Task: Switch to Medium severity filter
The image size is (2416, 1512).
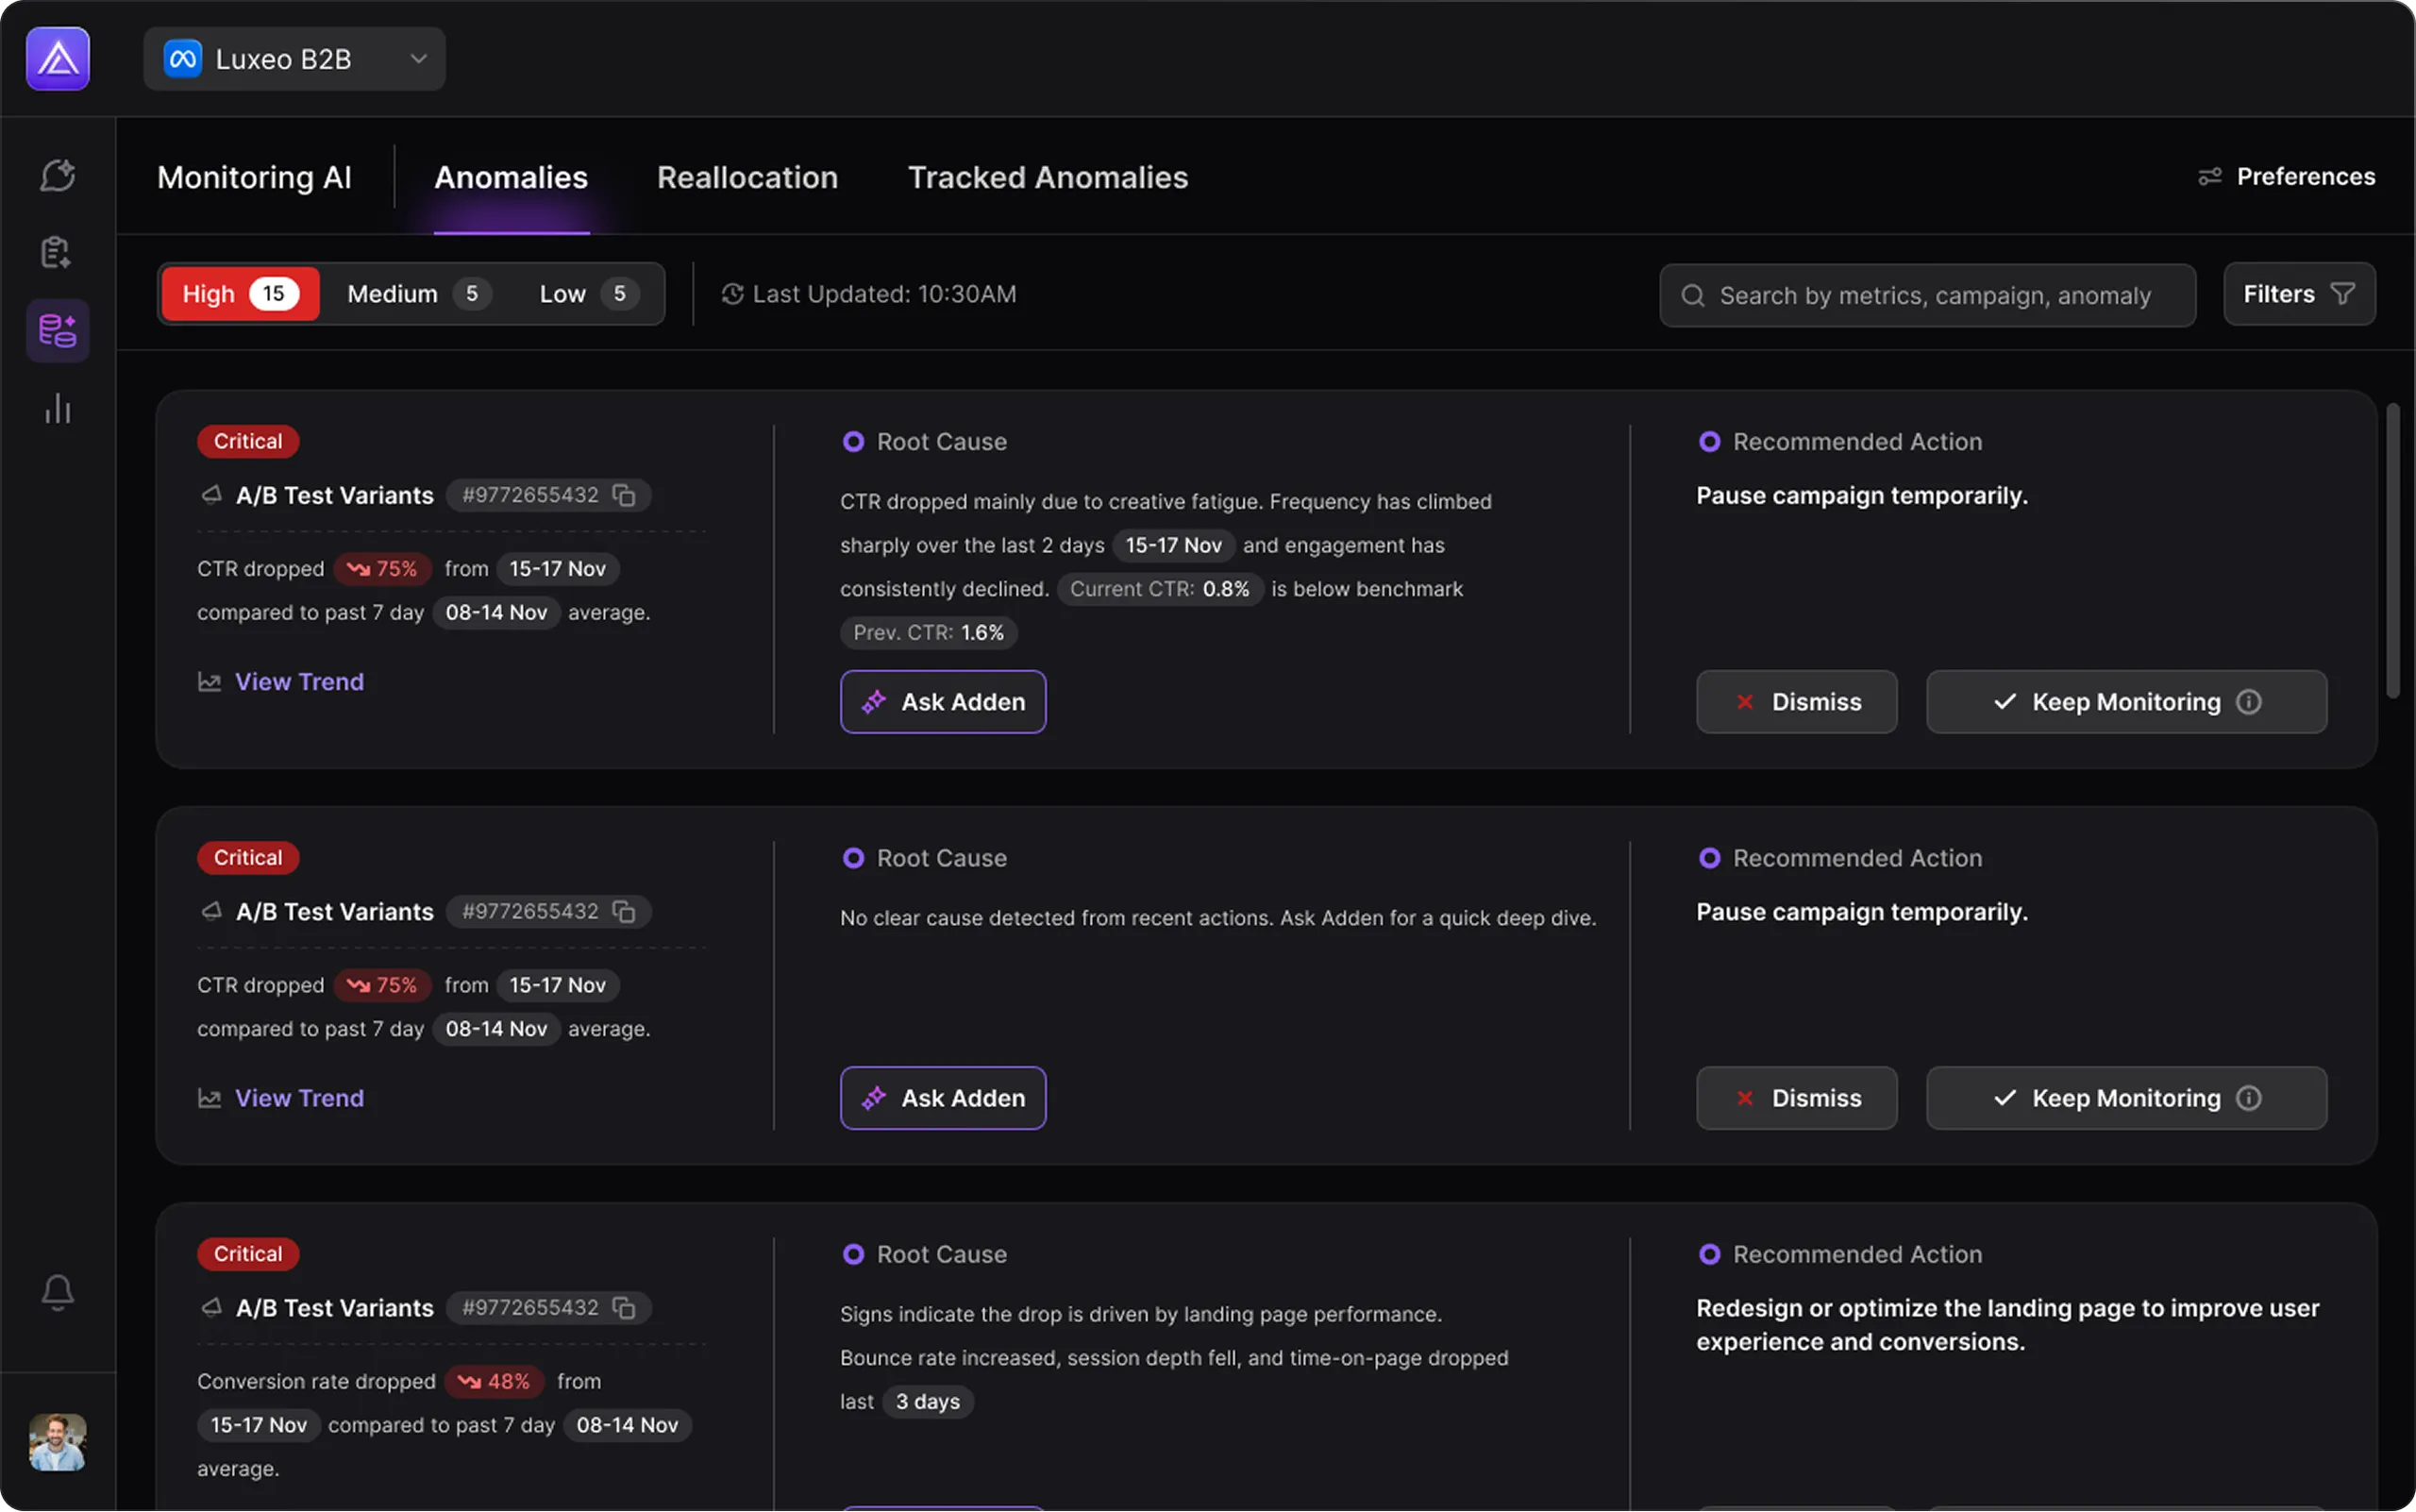Action: [417, 294]
